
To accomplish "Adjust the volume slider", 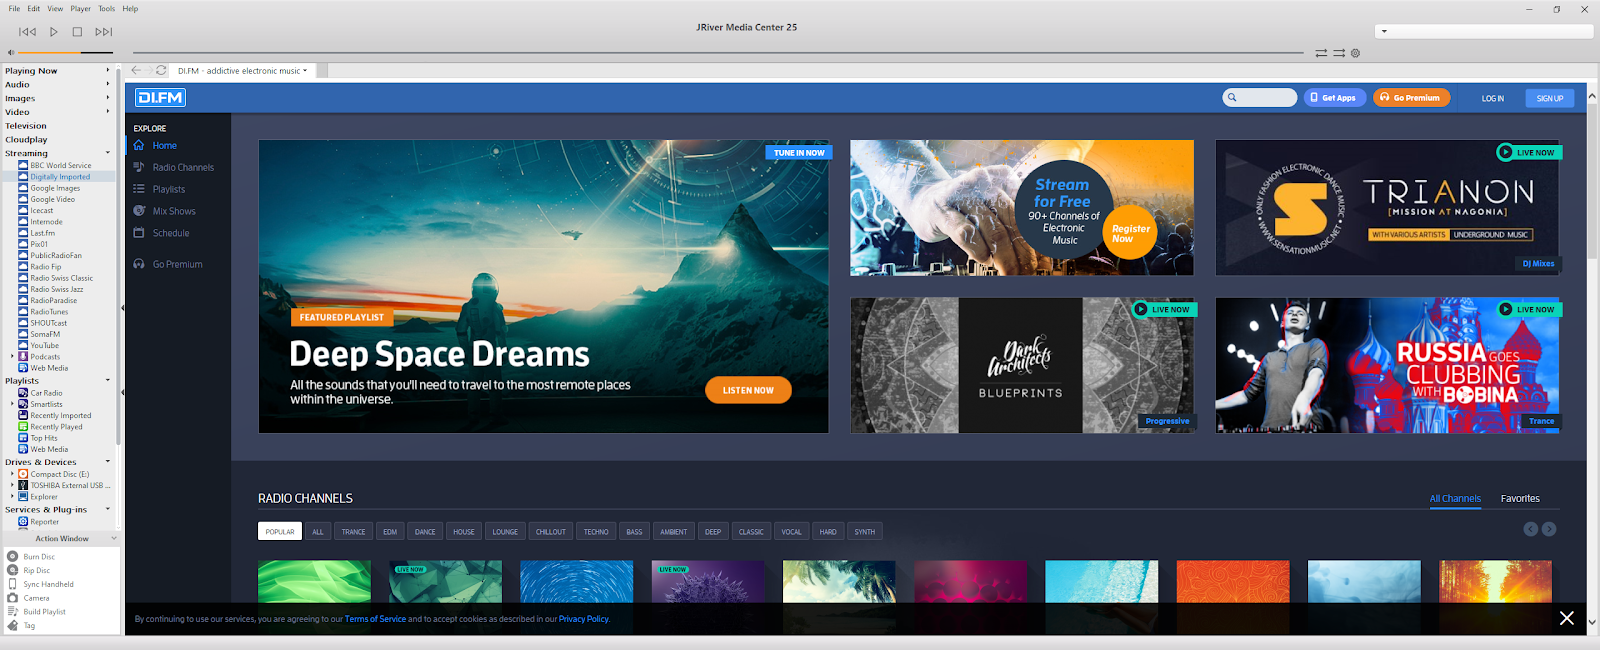I will tap(65, 52).
